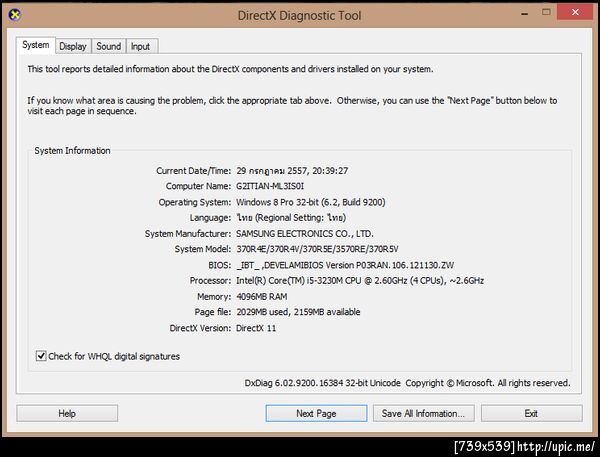Open the Display tab
This screenshot has width=600, height=457.
(x=73, y=46)
